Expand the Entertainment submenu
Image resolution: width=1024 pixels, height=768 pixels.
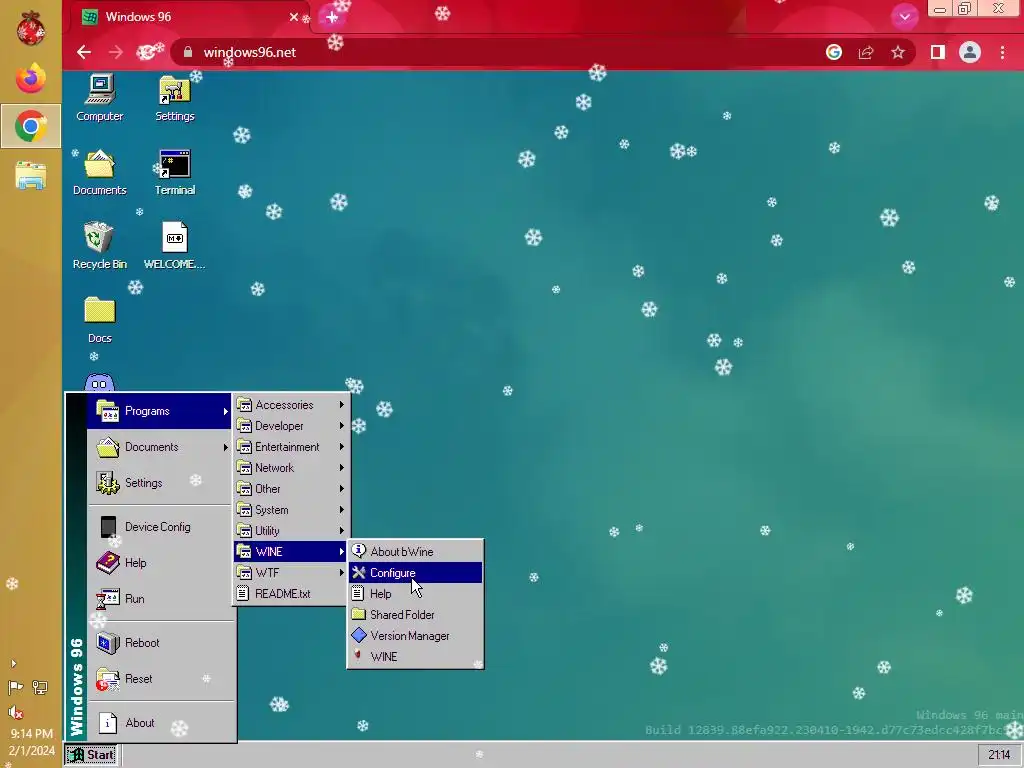pos(290,447)
